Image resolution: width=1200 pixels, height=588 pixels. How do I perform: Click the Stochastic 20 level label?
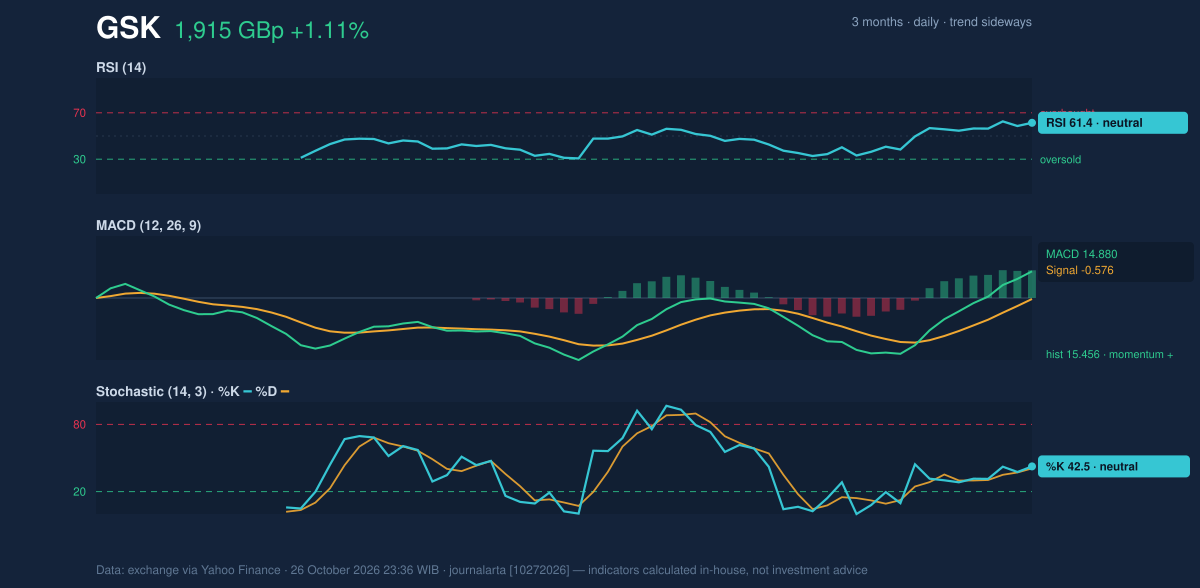(x=80, y=491)
